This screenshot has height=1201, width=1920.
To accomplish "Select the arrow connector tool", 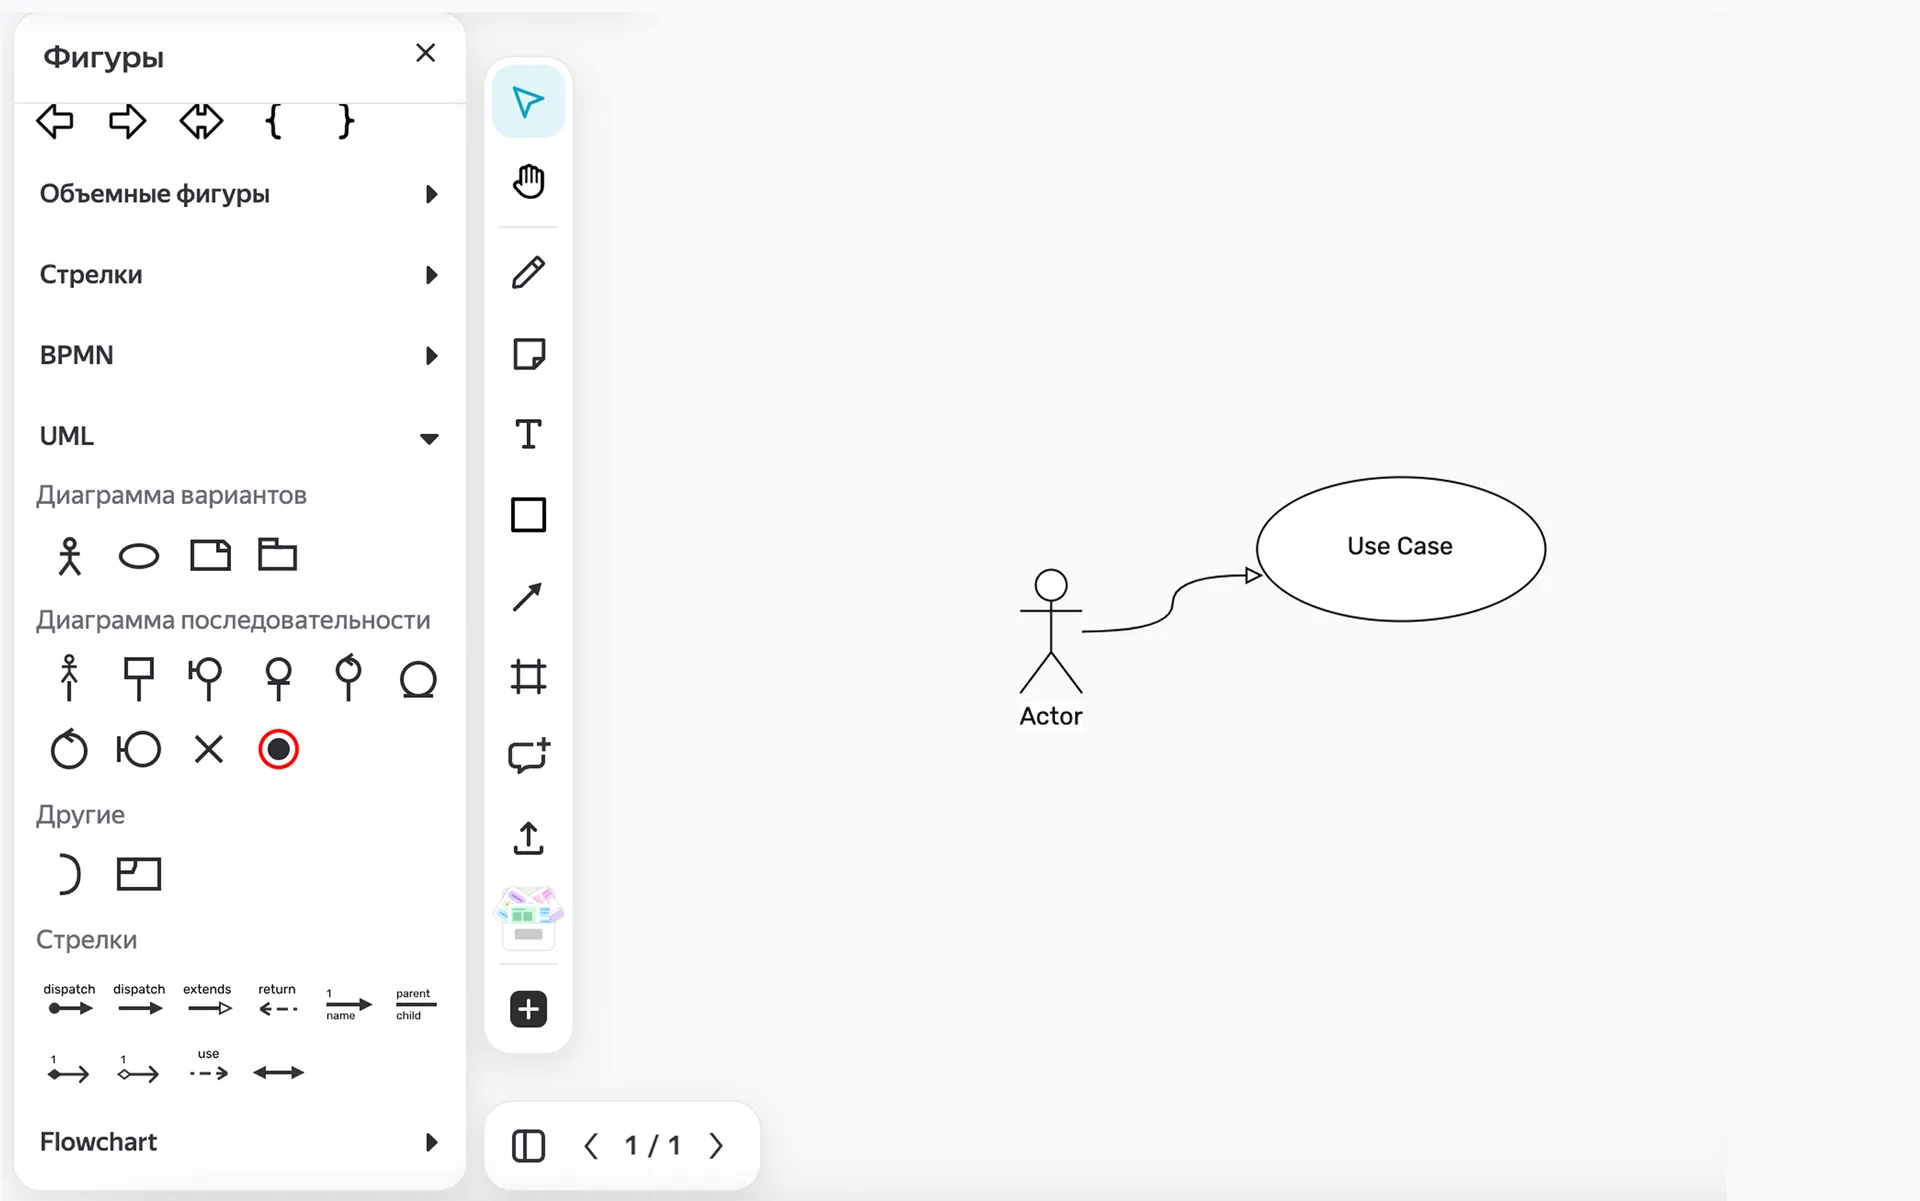I will [x=528, y=596].
